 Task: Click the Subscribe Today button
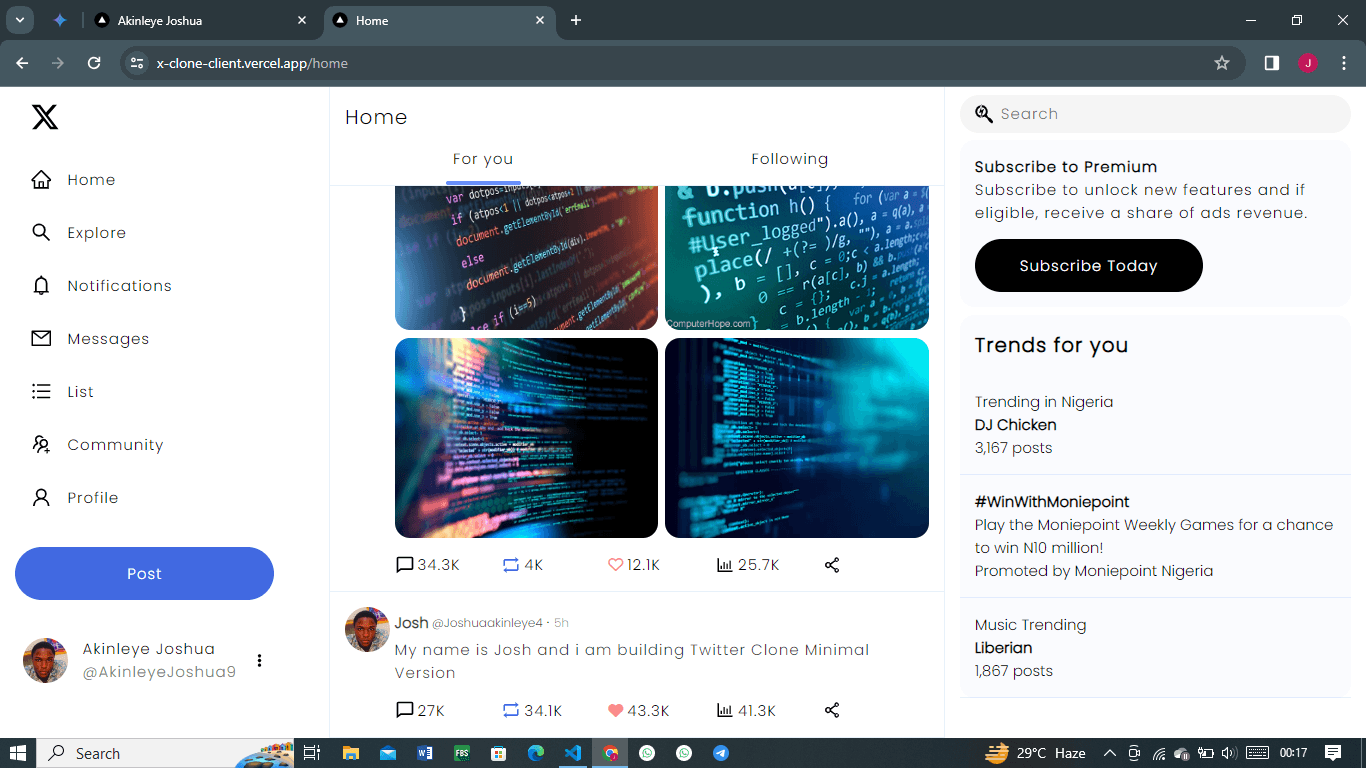tap(1088, 265)
